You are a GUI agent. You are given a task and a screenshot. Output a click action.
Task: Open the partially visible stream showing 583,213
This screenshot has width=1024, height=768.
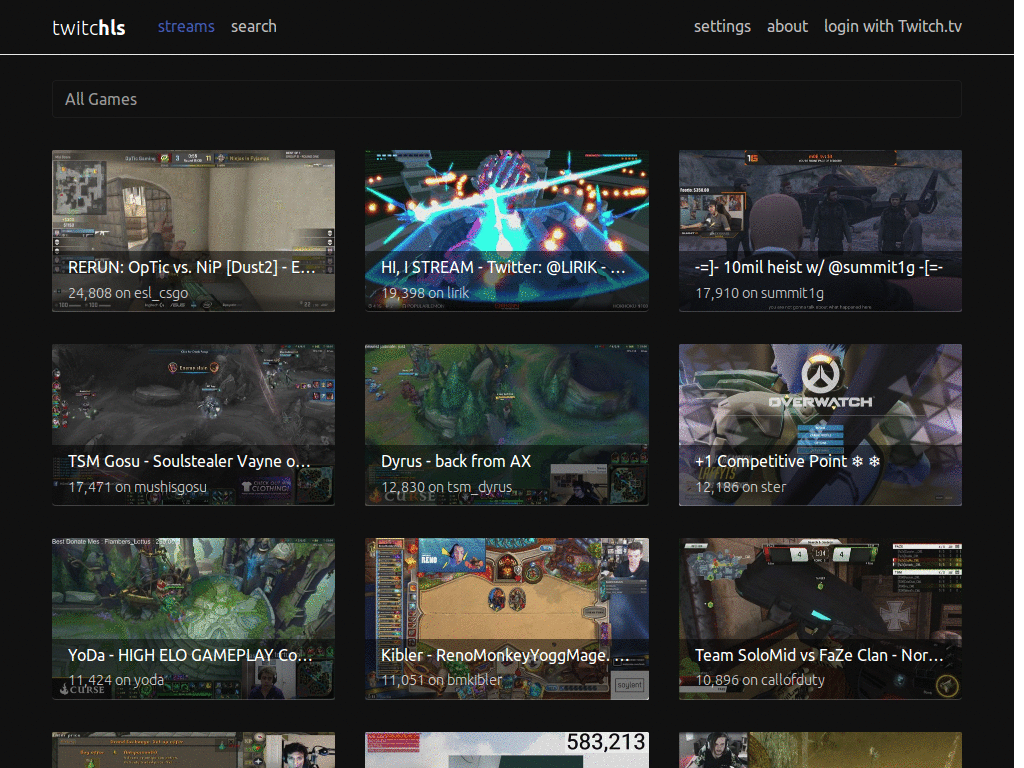pos(507,750)
